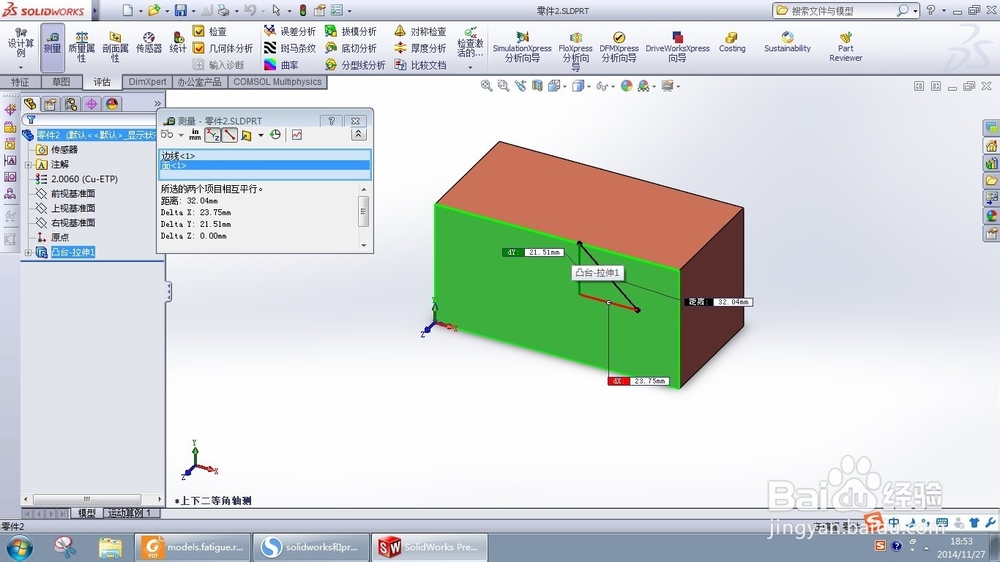The image size is (1000, 562).
Task: Open DimXpertManager crosshair tab icon
Action: pos(91,104)
